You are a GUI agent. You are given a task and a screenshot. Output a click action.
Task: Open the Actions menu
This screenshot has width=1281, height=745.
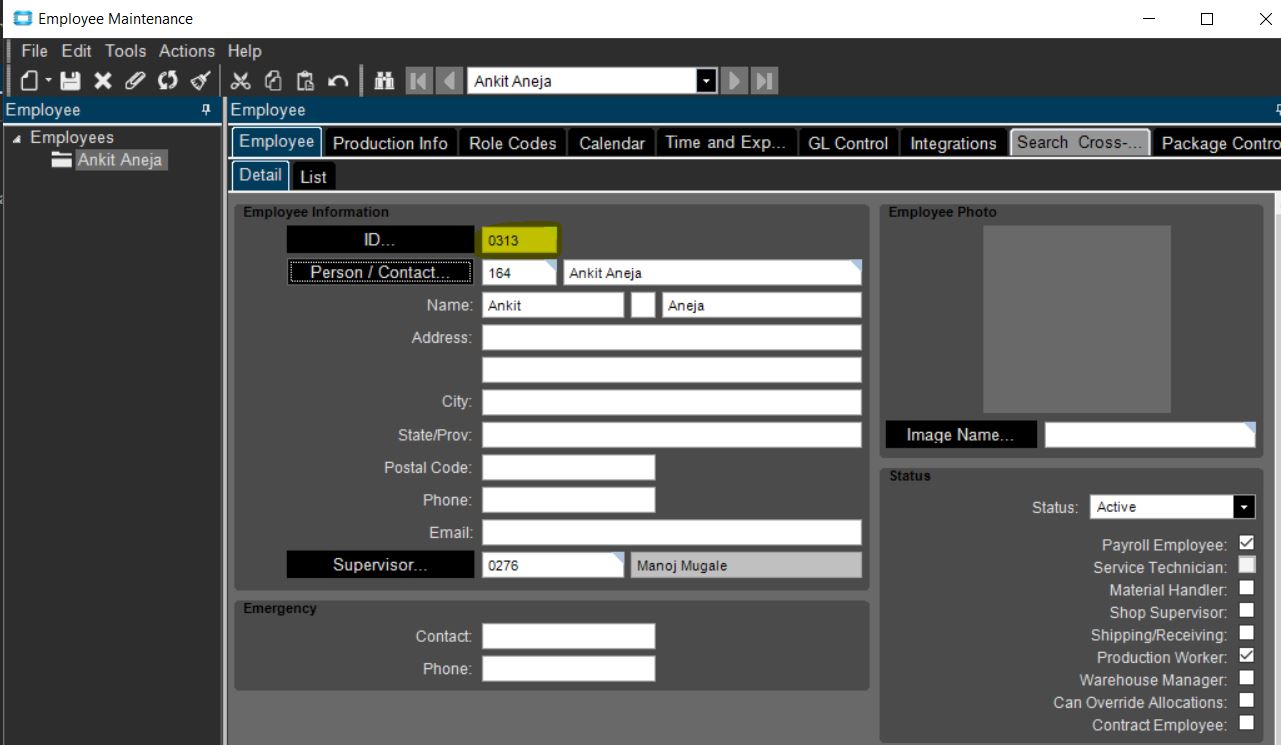186,51
